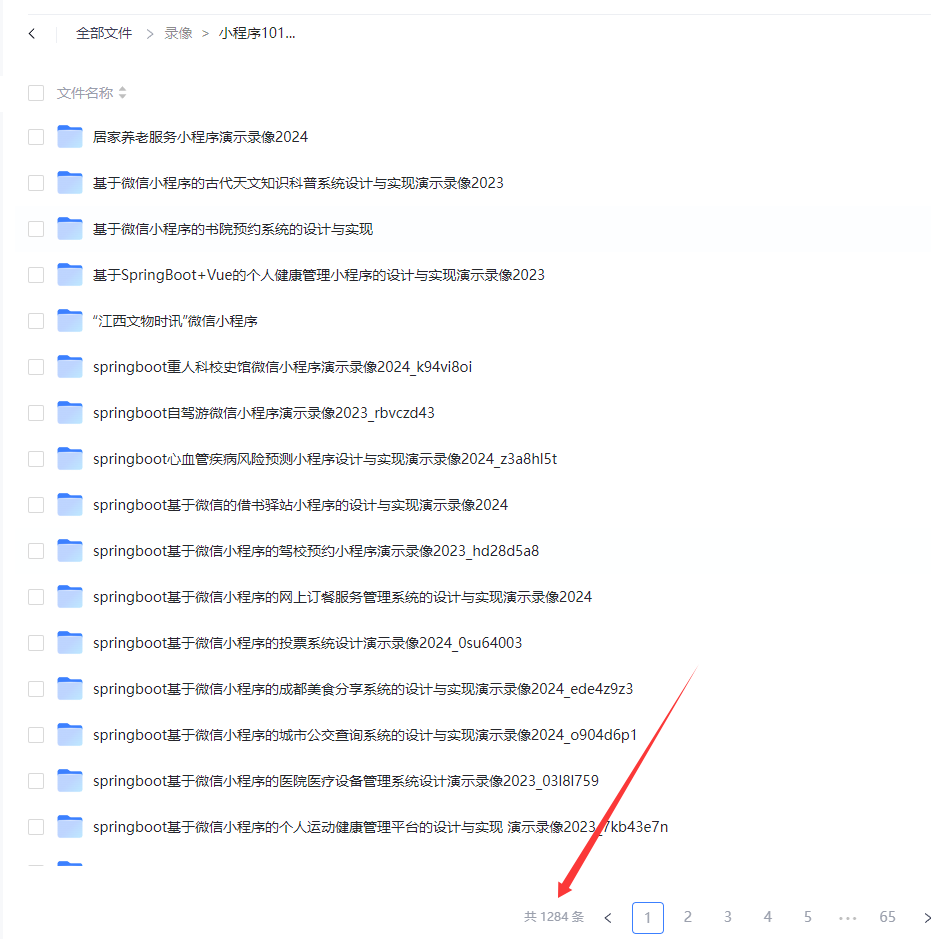This screenshot has width=931, height=939.
Task: Click folder icon for 居家养老服务小程序演示录像2024
Action: [x=70, y=137]
